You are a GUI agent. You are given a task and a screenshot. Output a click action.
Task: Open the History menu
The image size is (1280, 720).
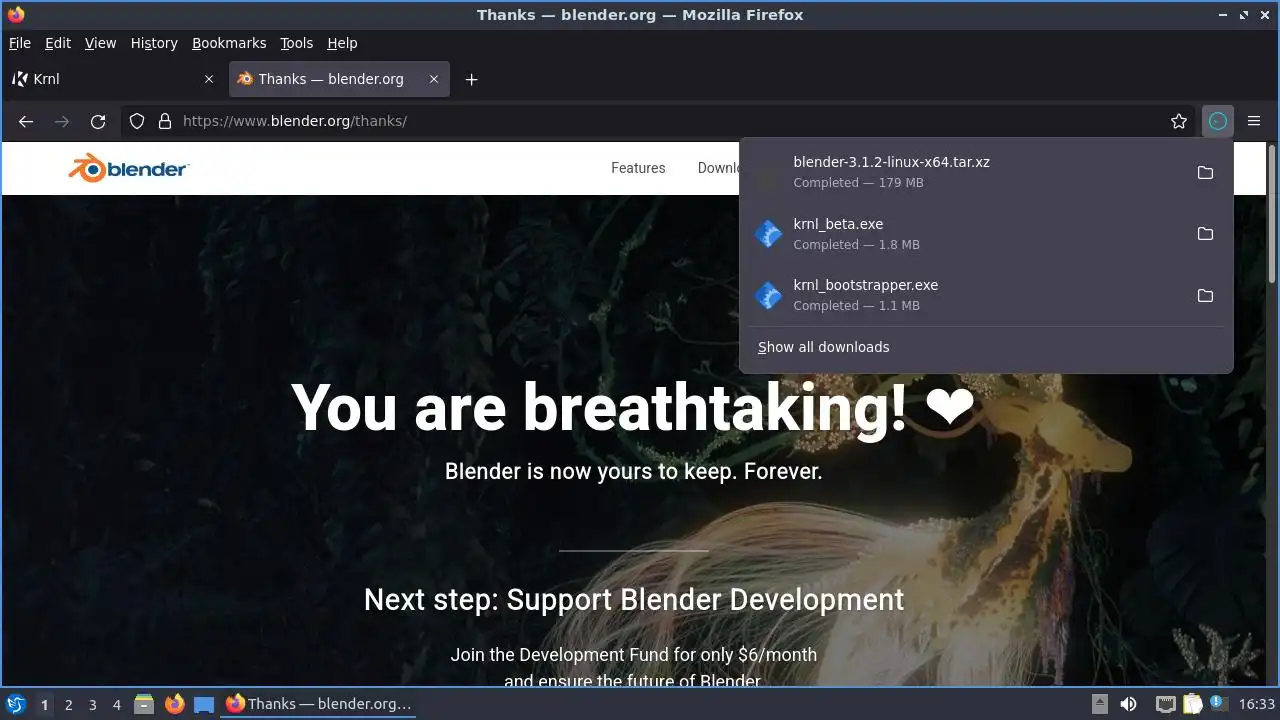[154, 43]
